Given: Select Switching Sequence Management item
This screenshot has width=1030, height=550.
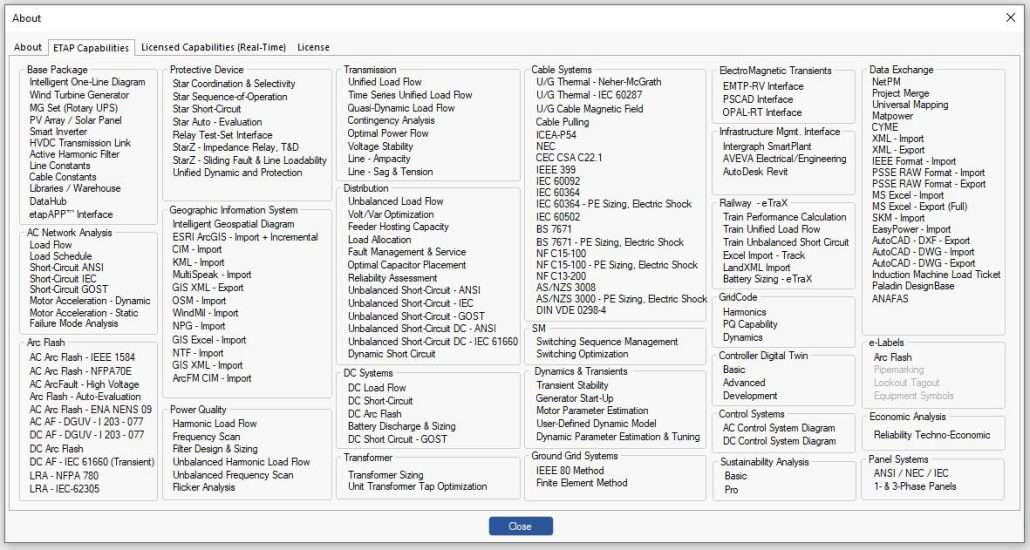Looking at the screenshot, I should [x=607, y=342].
